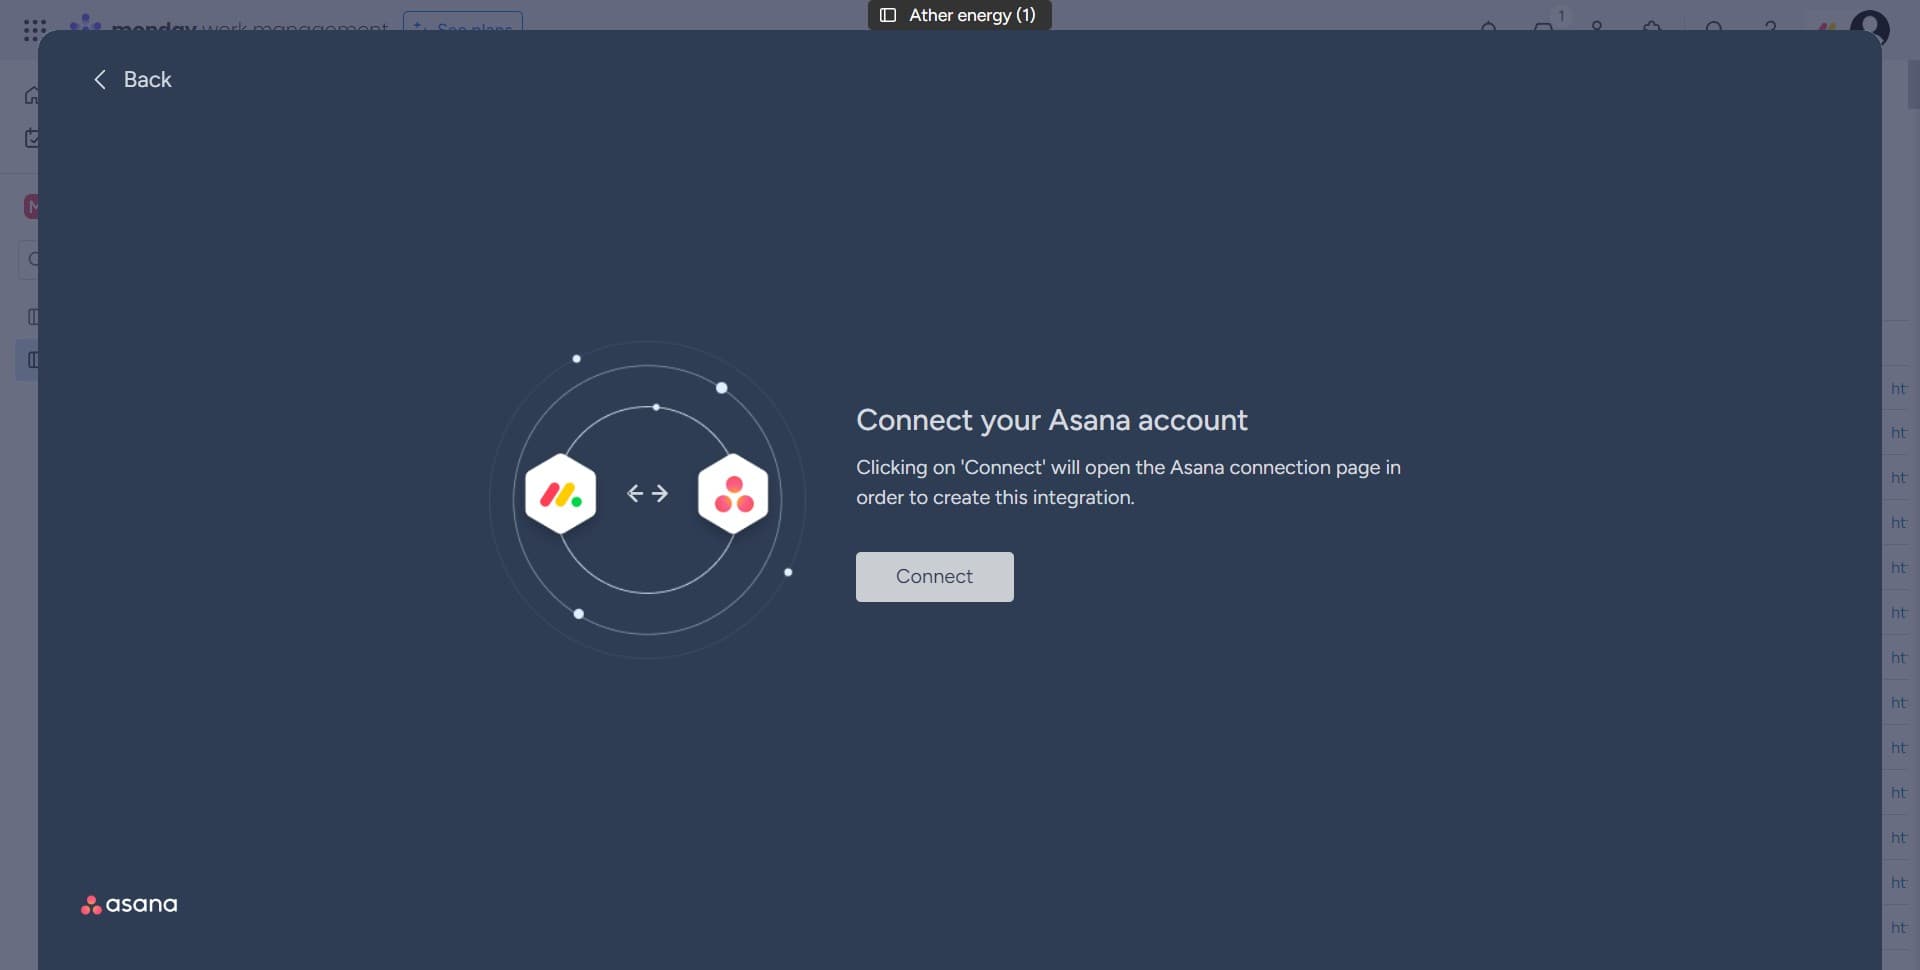
Task: Switch to the Ather energy browser tab
Action: pyautogui.click(x=958, y=14)
